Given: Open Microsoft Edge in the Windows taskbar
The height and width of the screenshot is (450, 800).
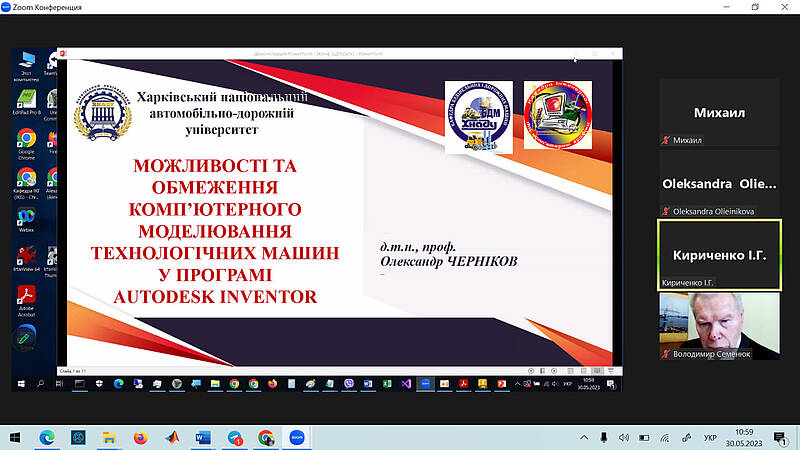Looking at the screenshot, I should pyautogui.click(x=47, y=437).
